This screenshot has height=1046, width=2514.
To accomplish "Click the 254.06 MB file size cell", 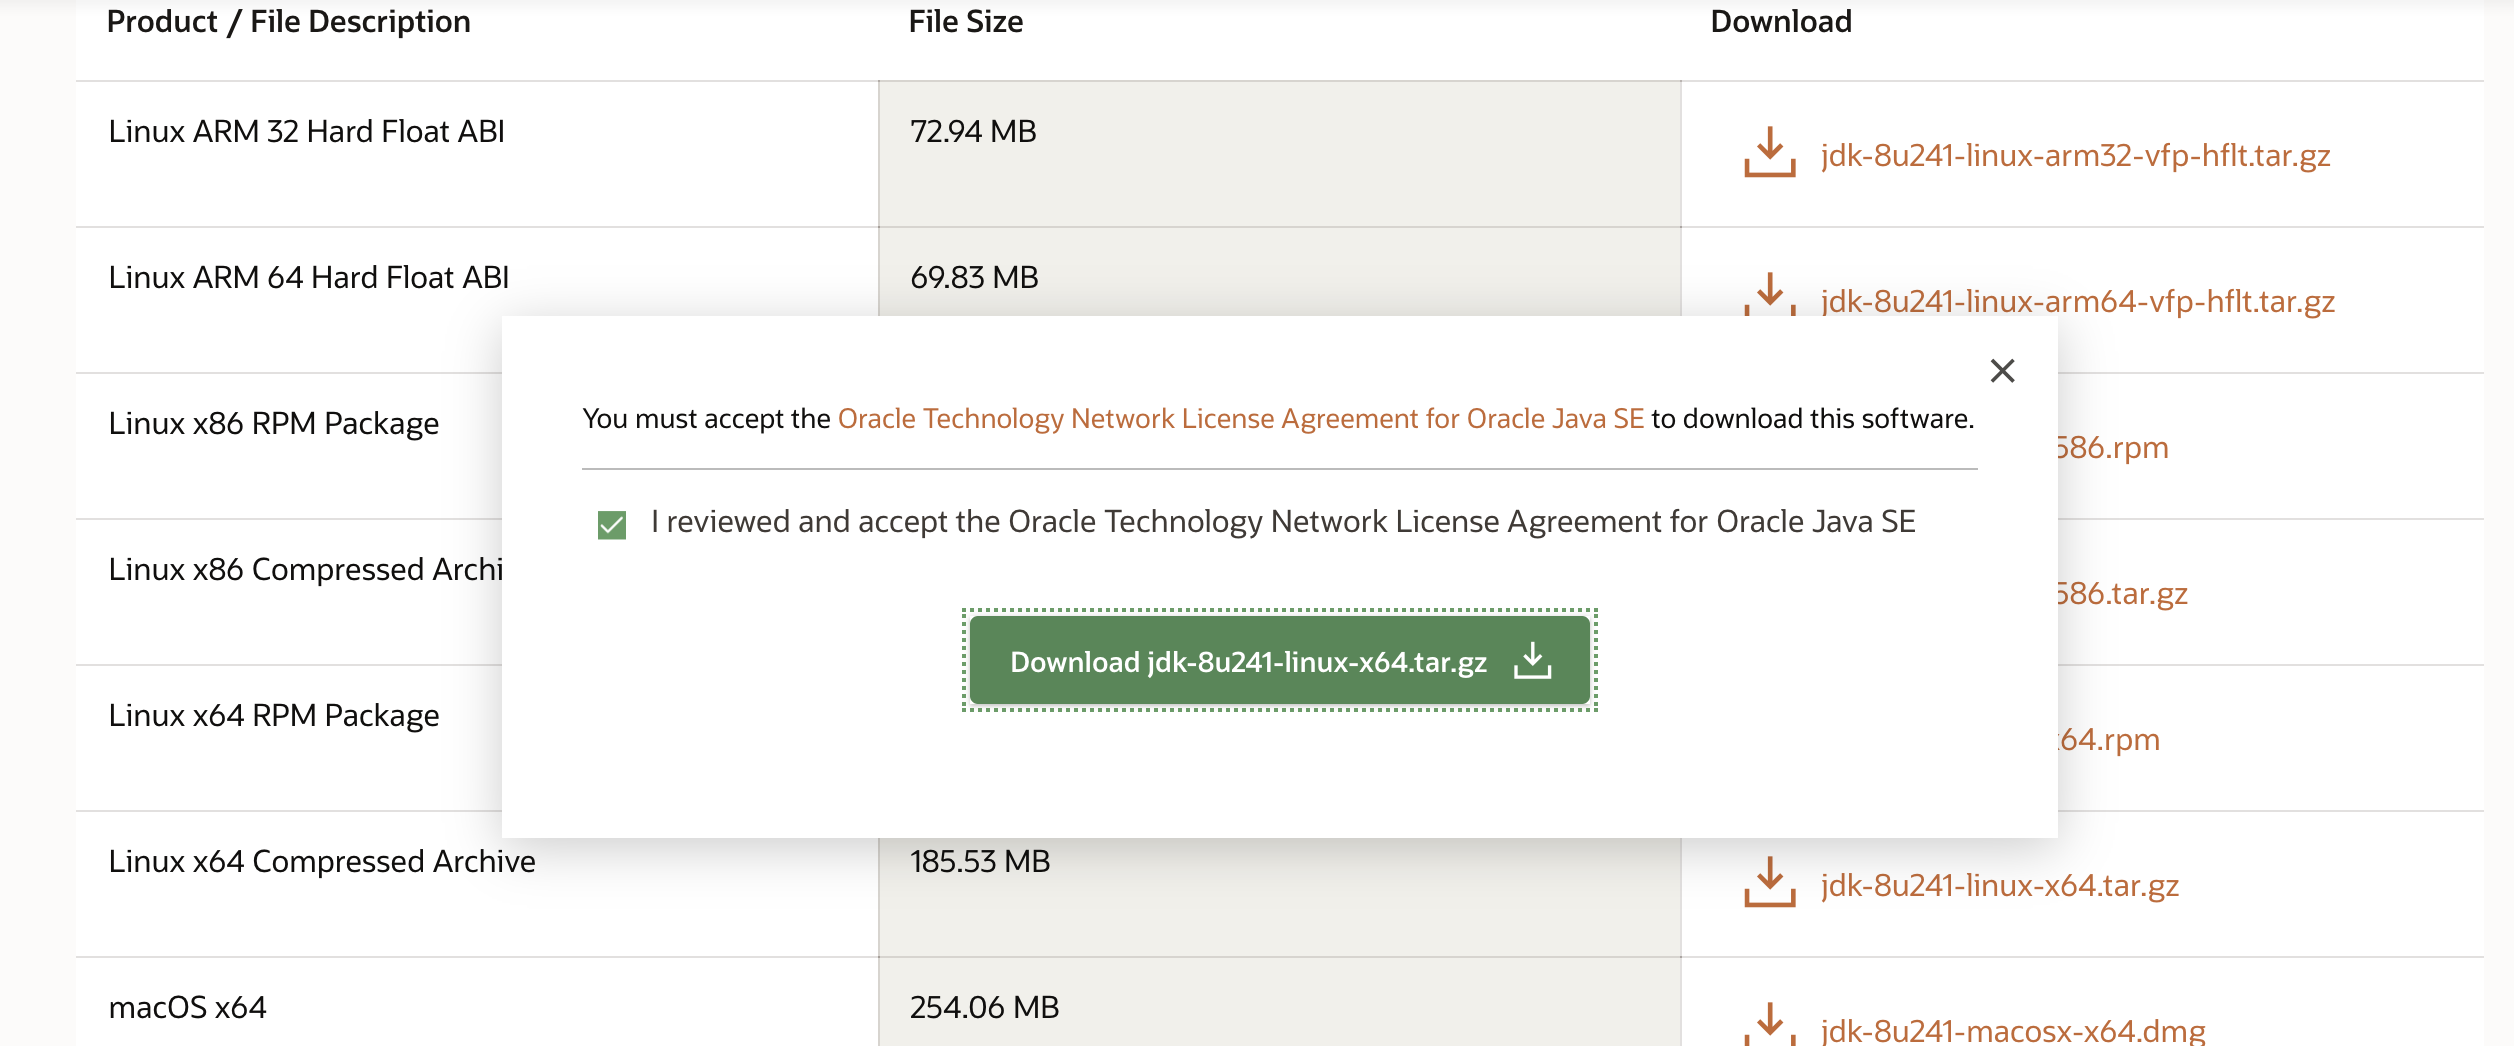I will (x=984, y=1007).
